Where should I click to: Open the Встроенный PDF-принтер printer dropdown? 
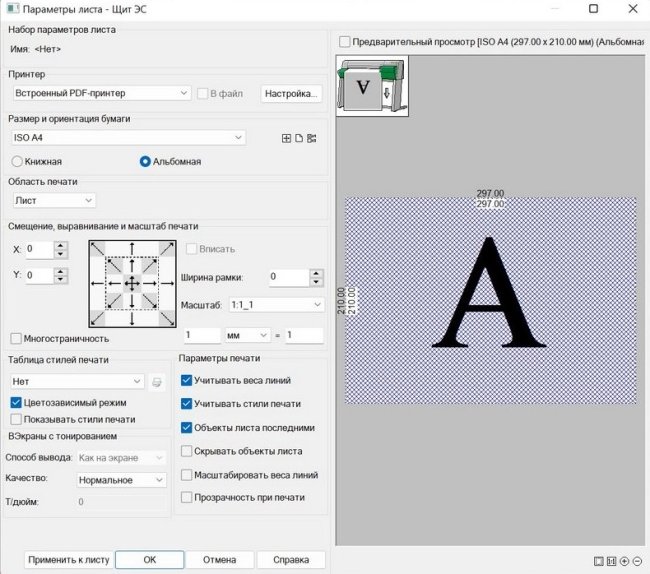pos(101,93)
